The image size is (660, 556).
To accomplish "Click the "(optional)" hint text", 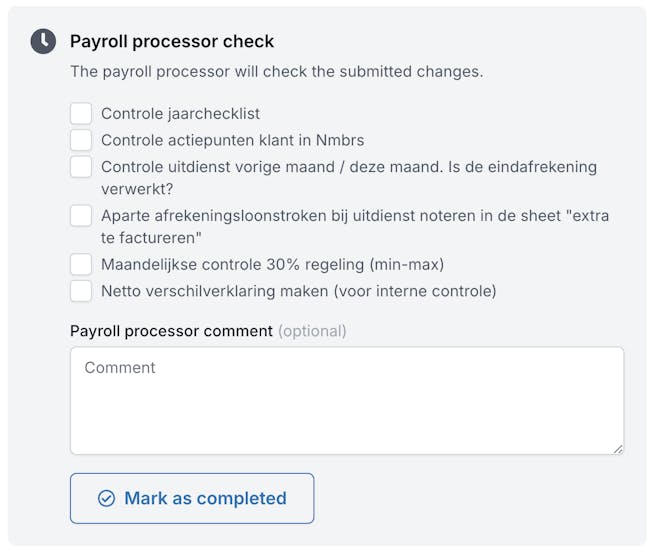I will click(x=312, y=331).
